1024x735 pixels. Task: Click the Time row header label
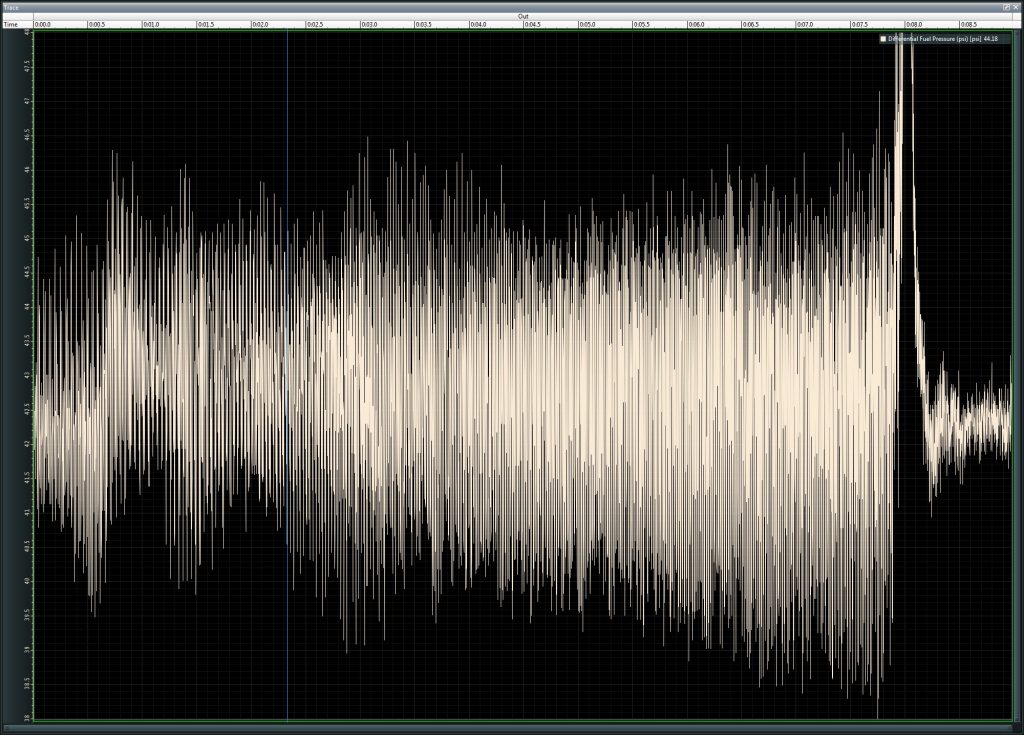point(10,24)
